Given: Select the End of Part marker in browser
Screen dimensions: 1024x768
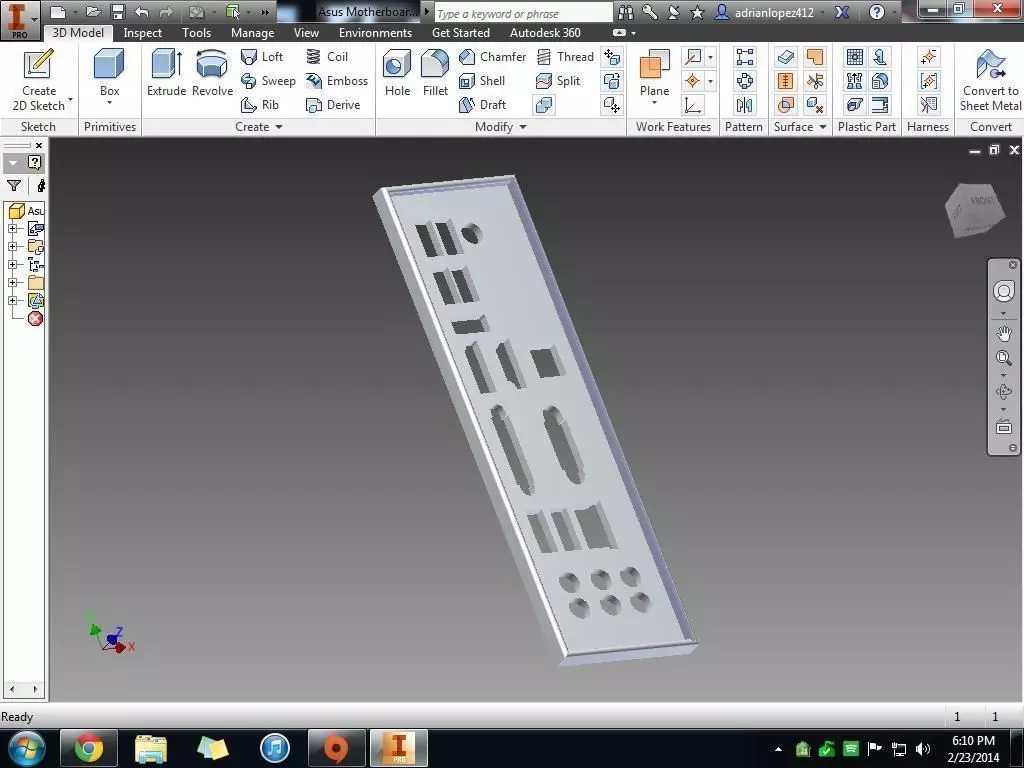Looking at the screenshot, I should (35, 319).
